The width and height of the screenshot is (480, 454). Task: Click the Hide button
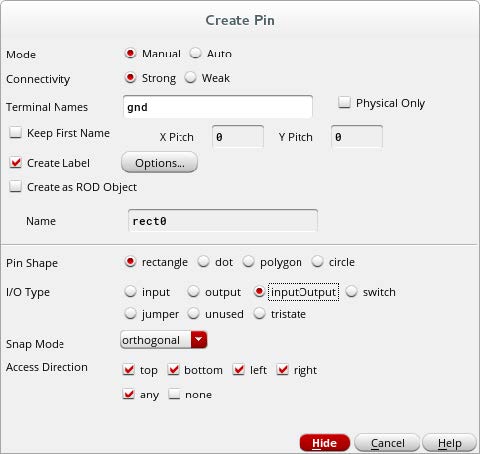point(325,443)
